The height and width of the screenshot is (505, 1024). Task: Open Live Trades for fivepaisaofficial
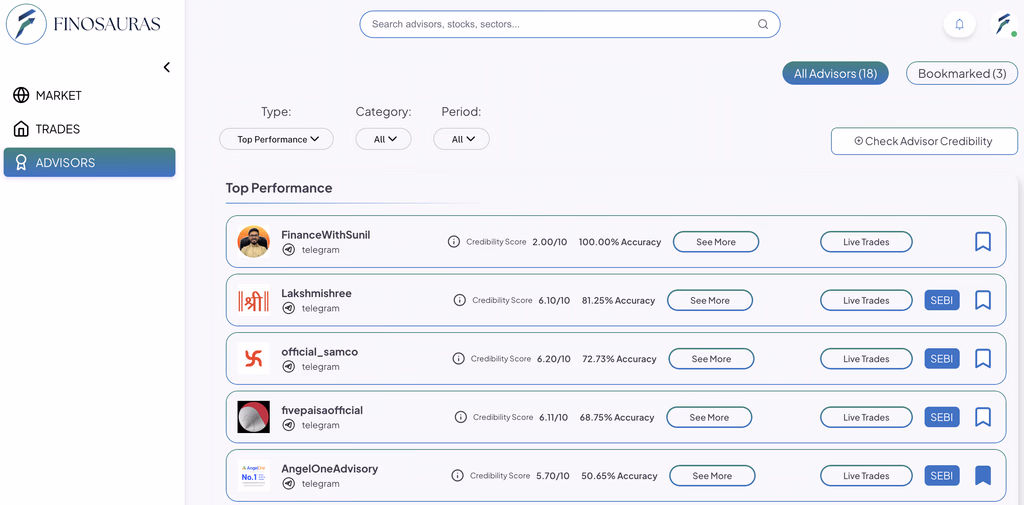(866, 417)
